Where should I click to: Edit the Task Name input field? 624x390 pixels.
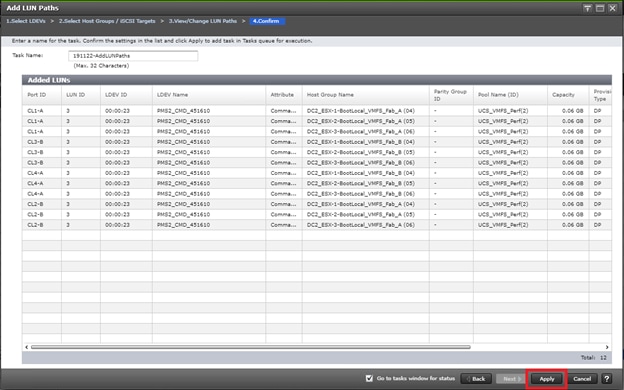pos(133,56)
